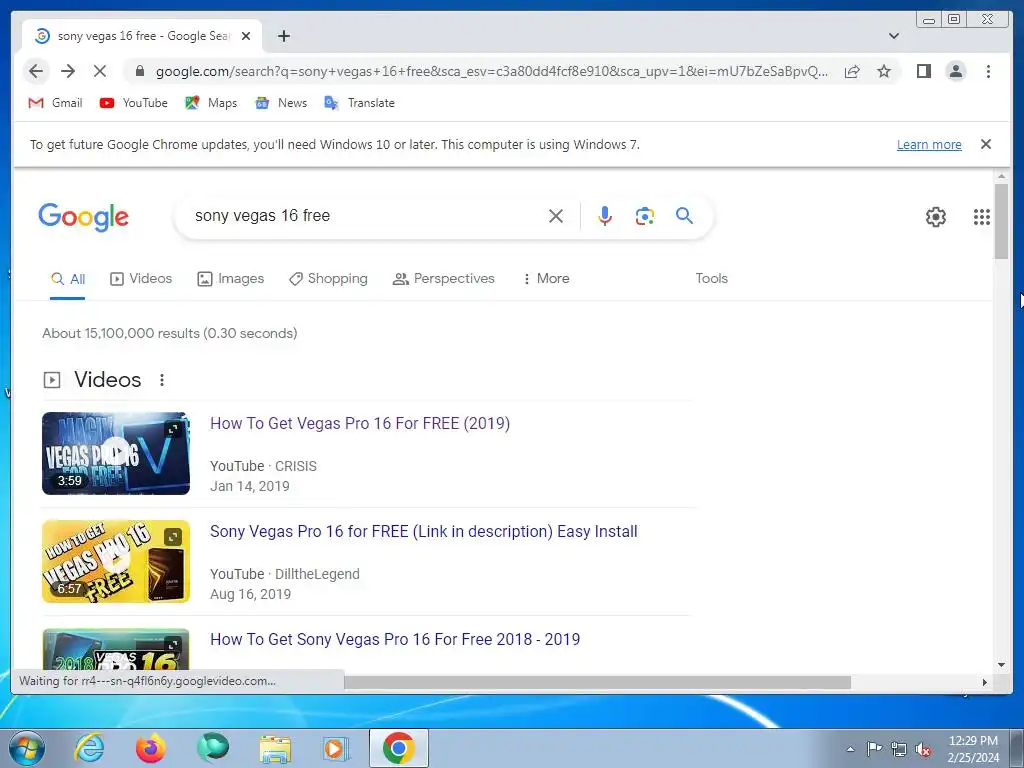Image resolution: width=1024 pixels, height=768 pixels.
Task: Click the vertical page scrollbar thumb
Action: (1001, 221)
